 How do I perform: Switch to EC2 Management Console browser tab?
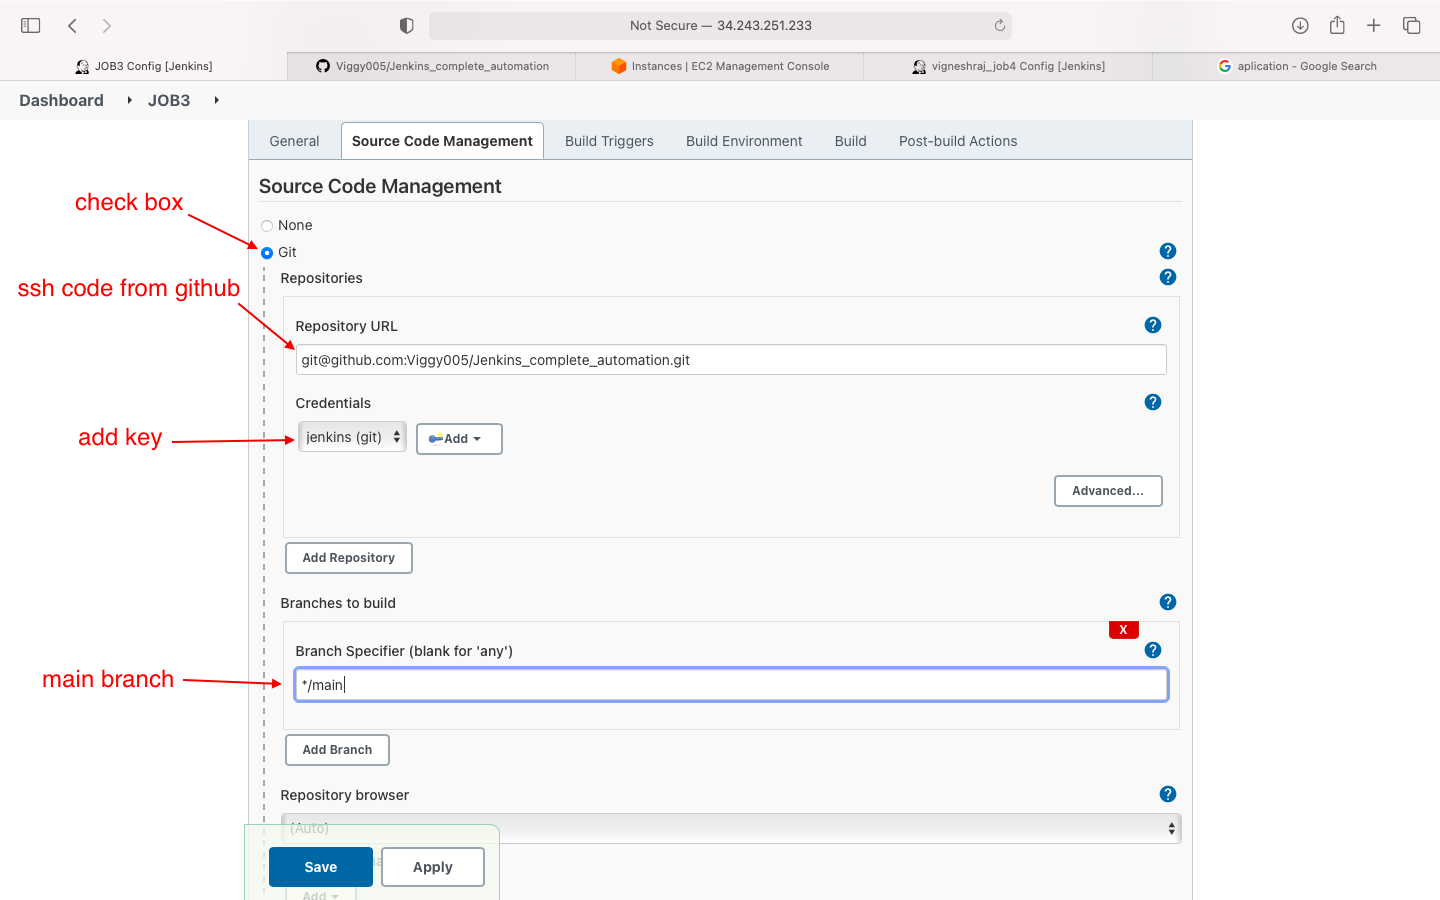(x=720, y=66)
